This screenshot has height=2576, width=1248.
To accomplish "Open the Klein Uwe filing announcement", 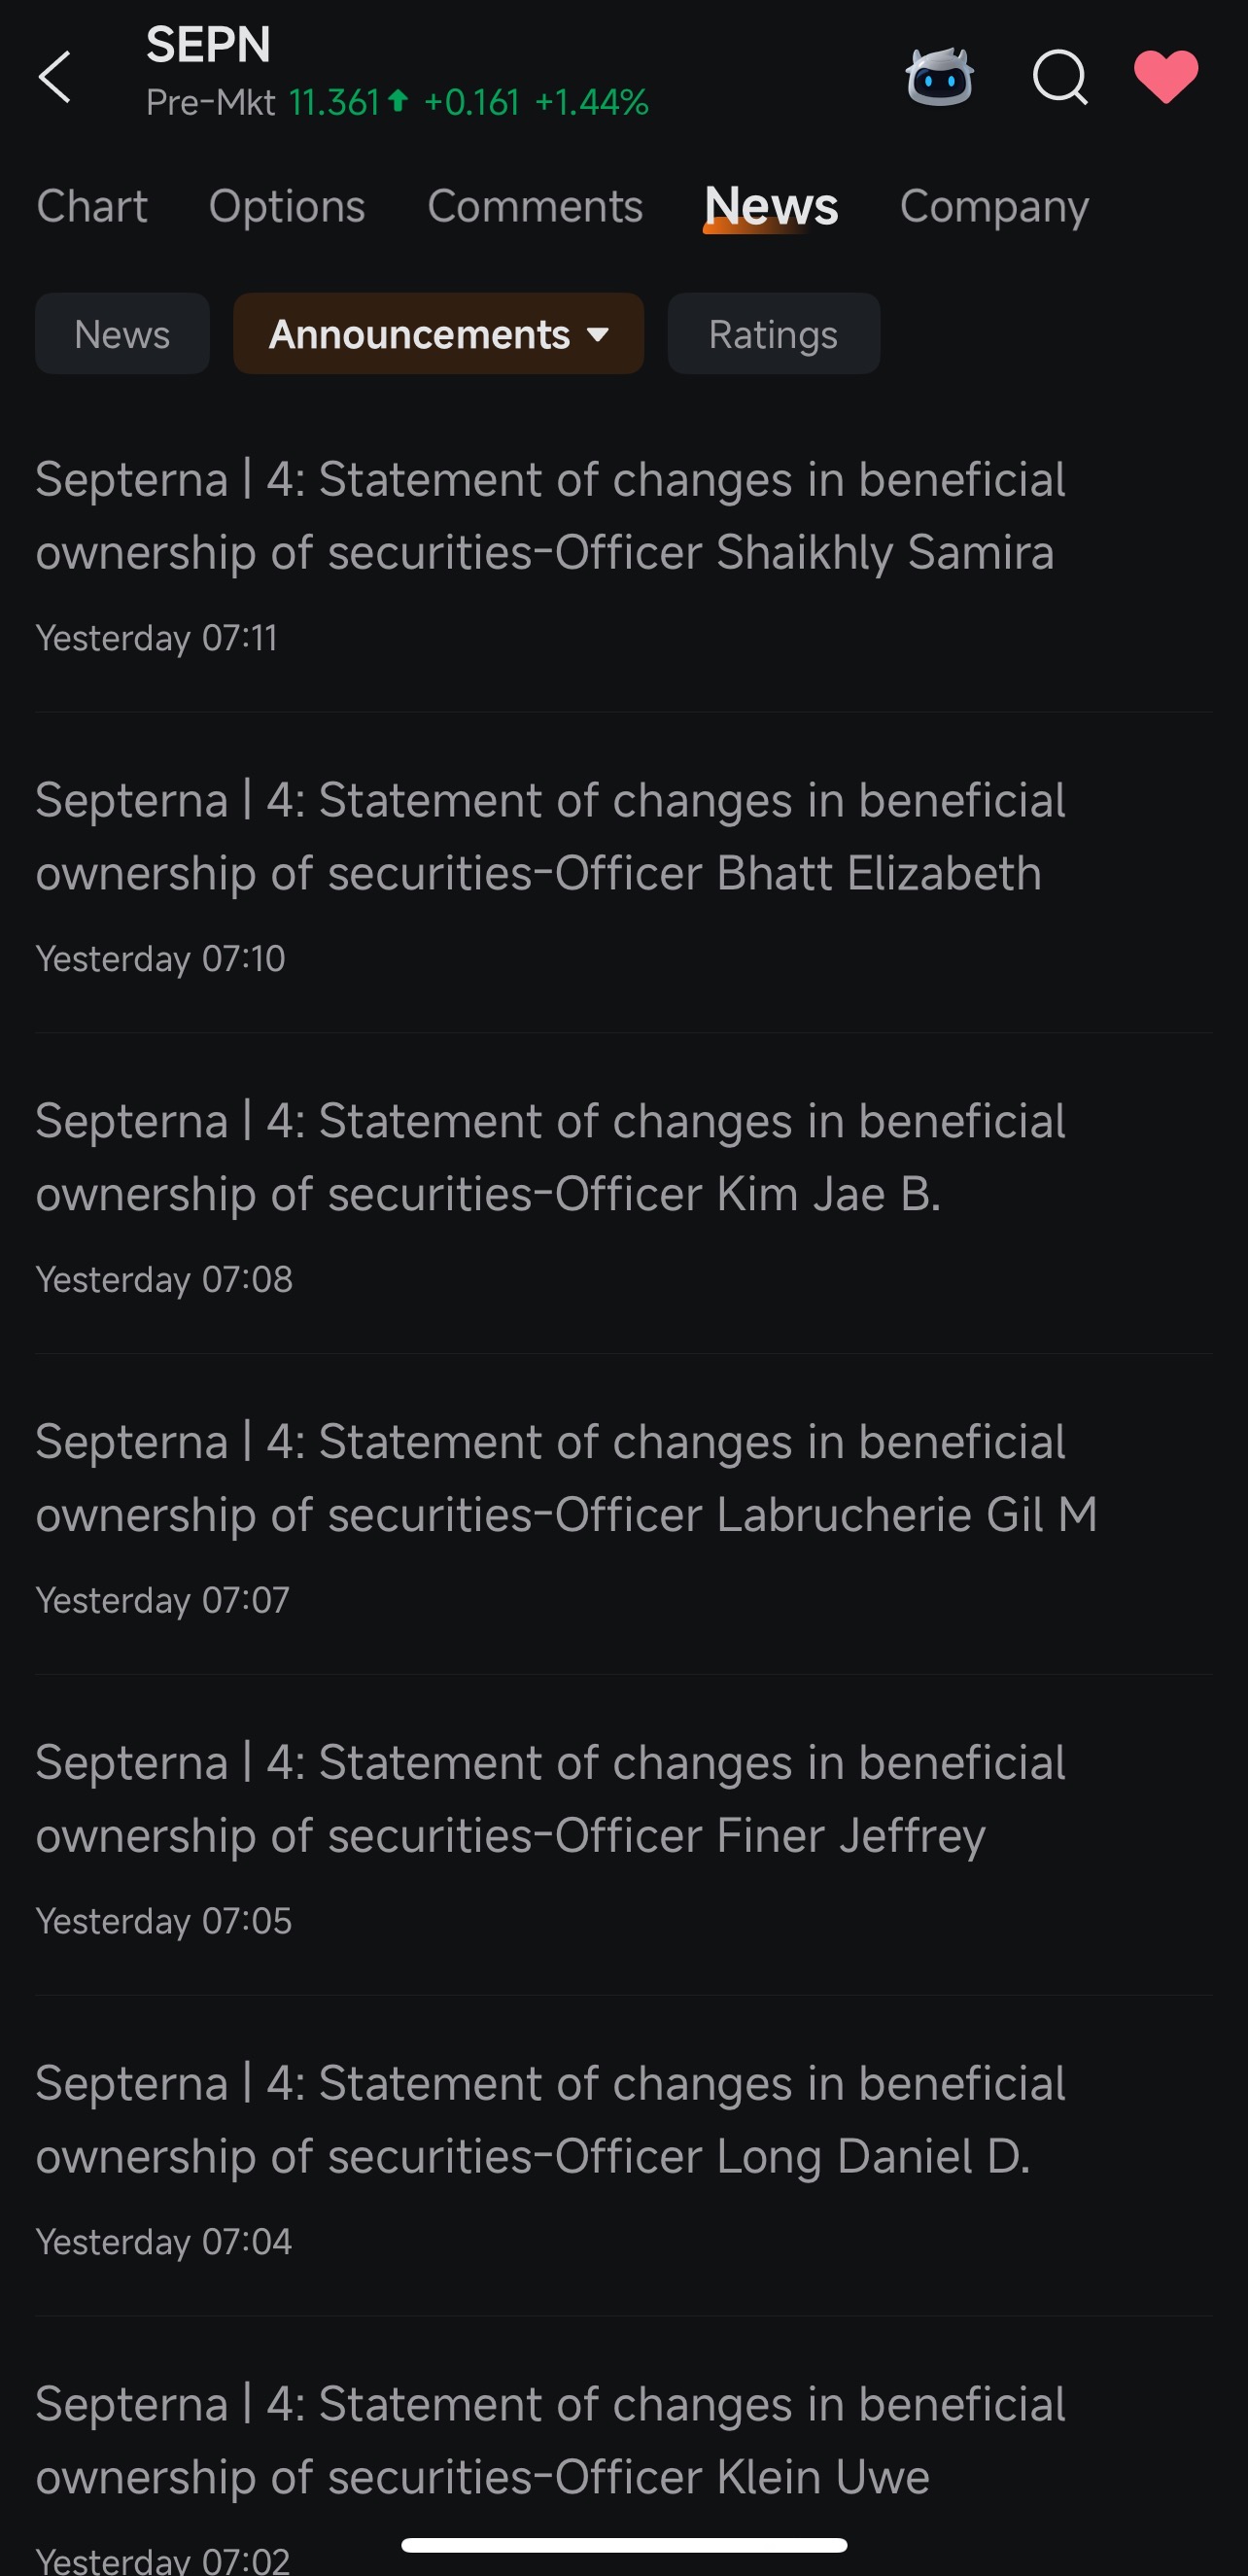I will pos(624,2470).
